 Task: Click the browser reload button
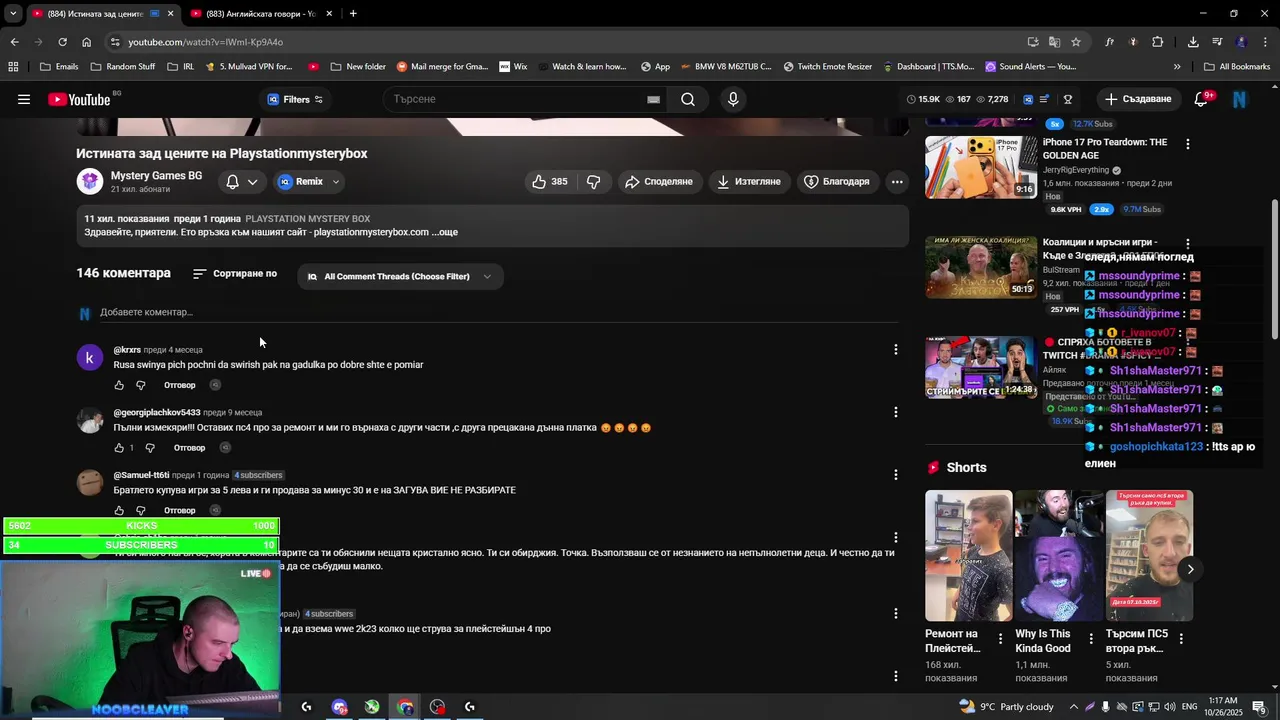pos(62,42)
